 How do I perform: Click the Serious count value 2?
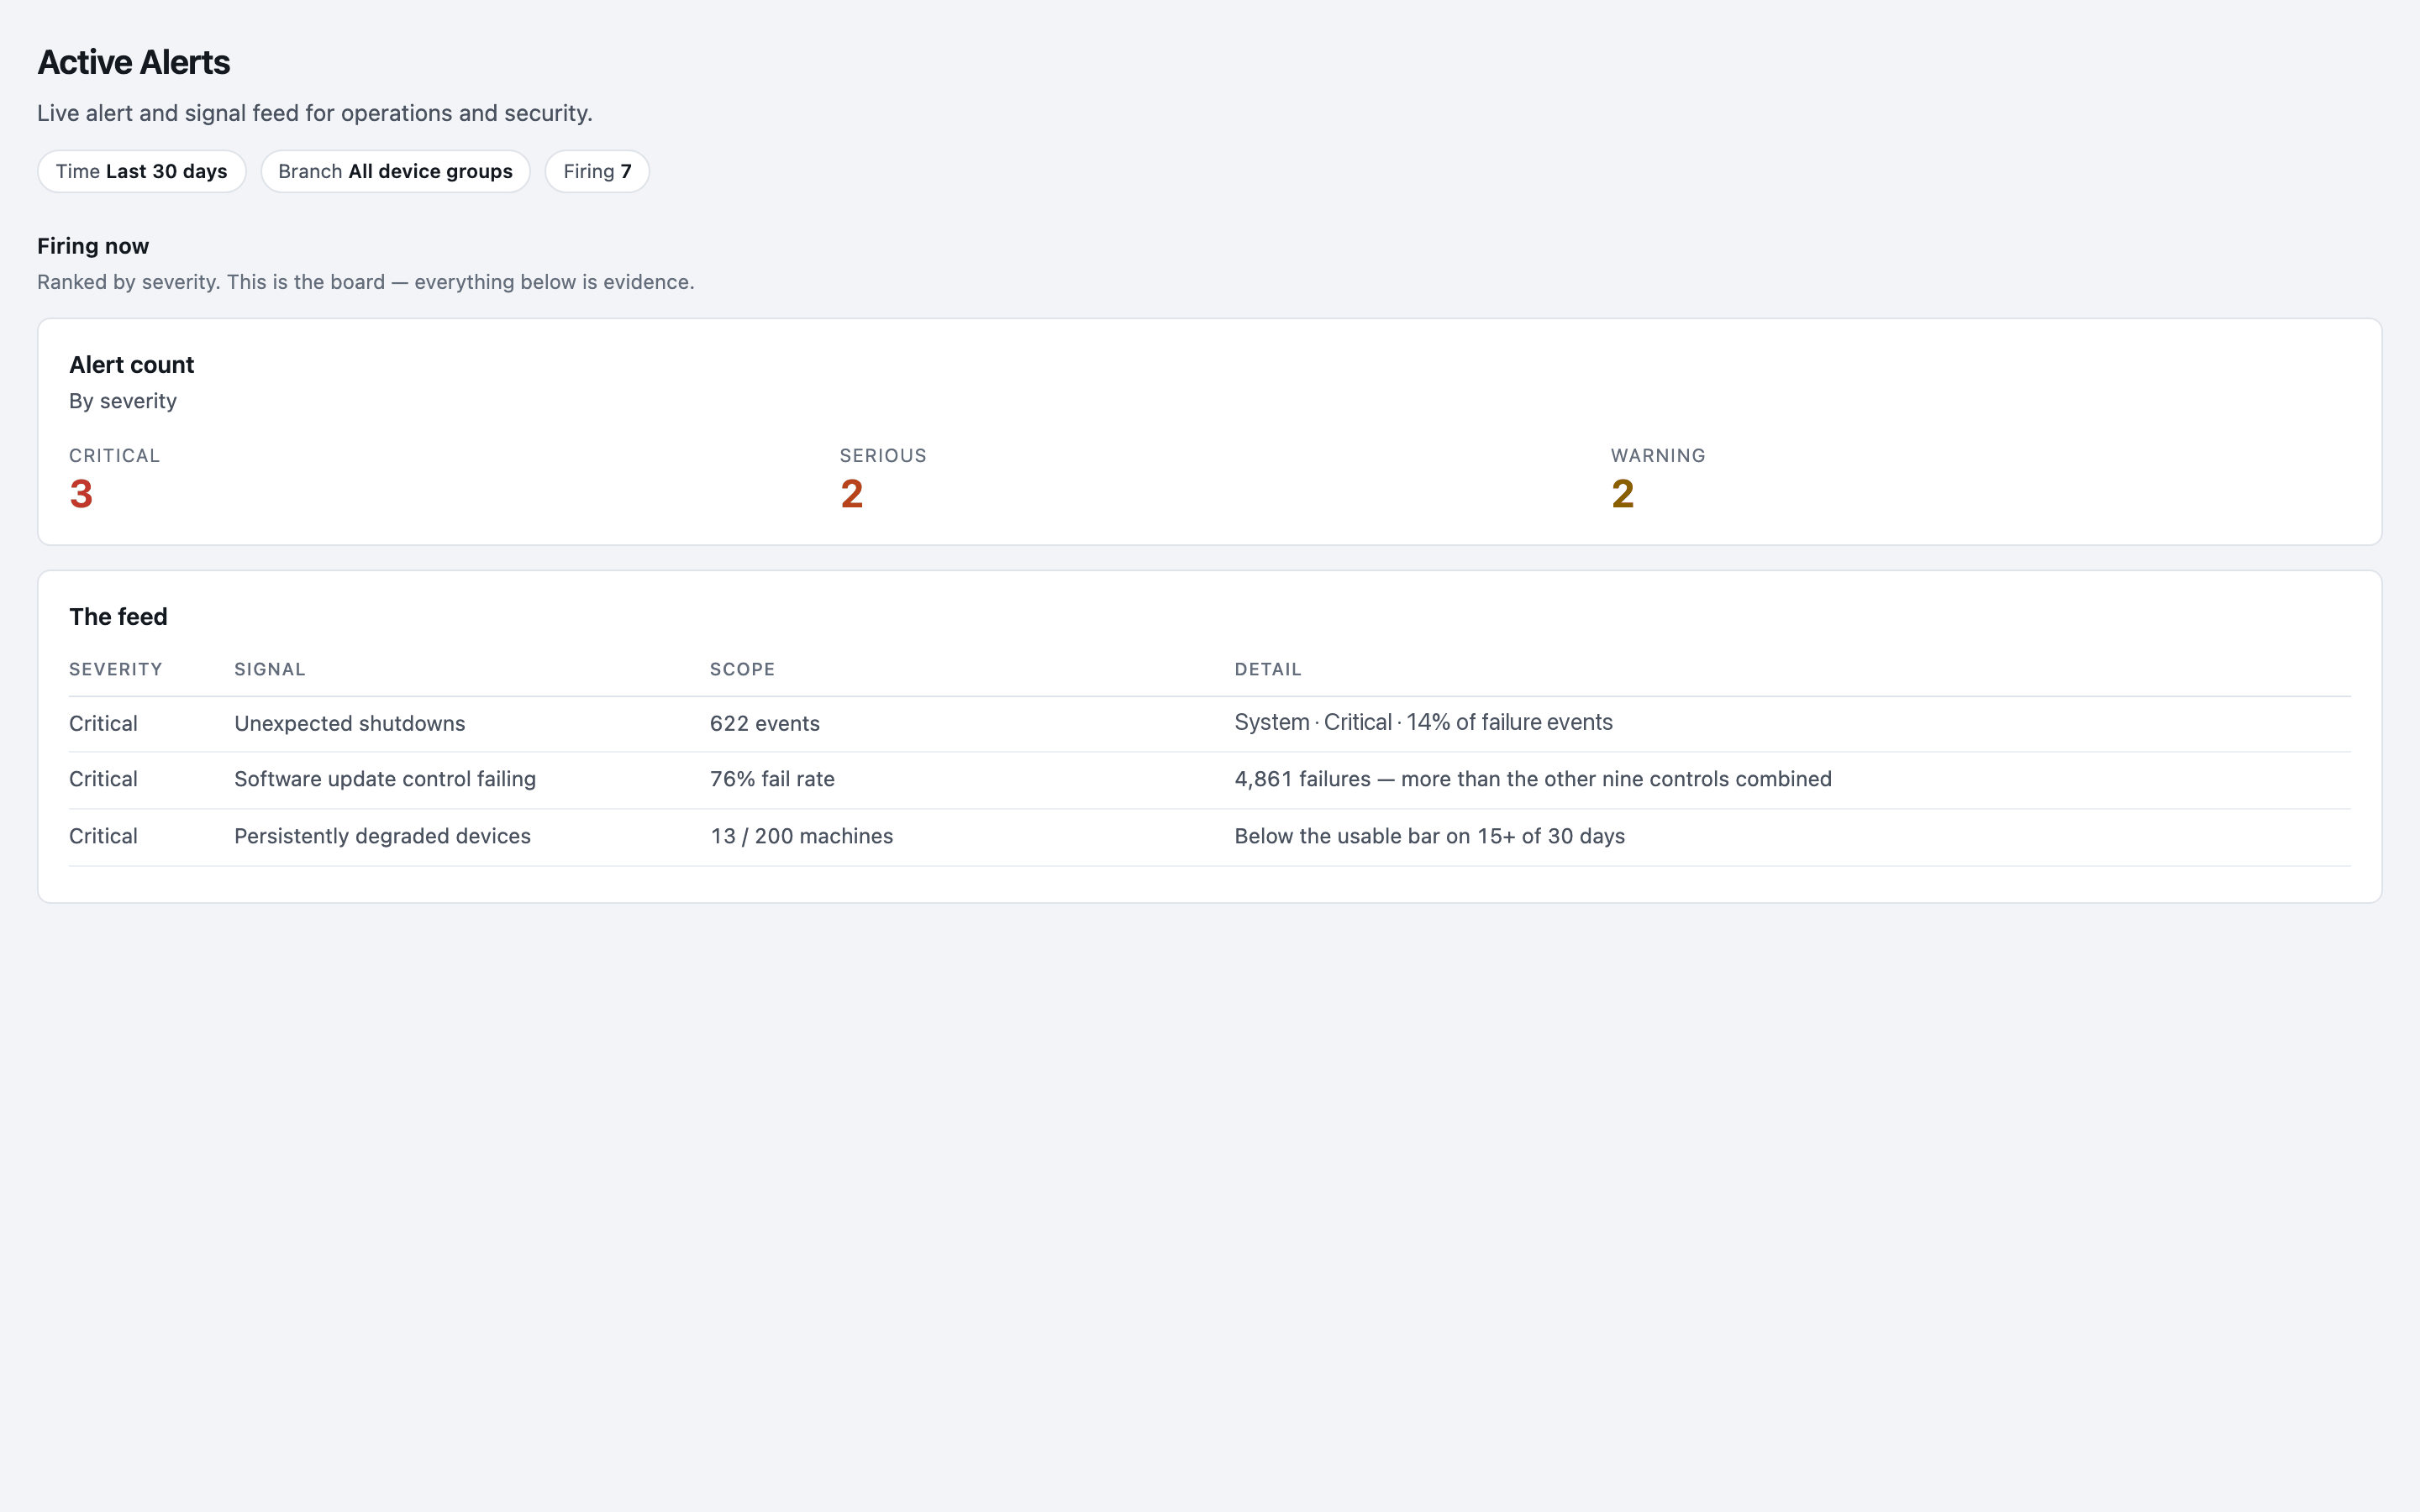tap(852, 494)
